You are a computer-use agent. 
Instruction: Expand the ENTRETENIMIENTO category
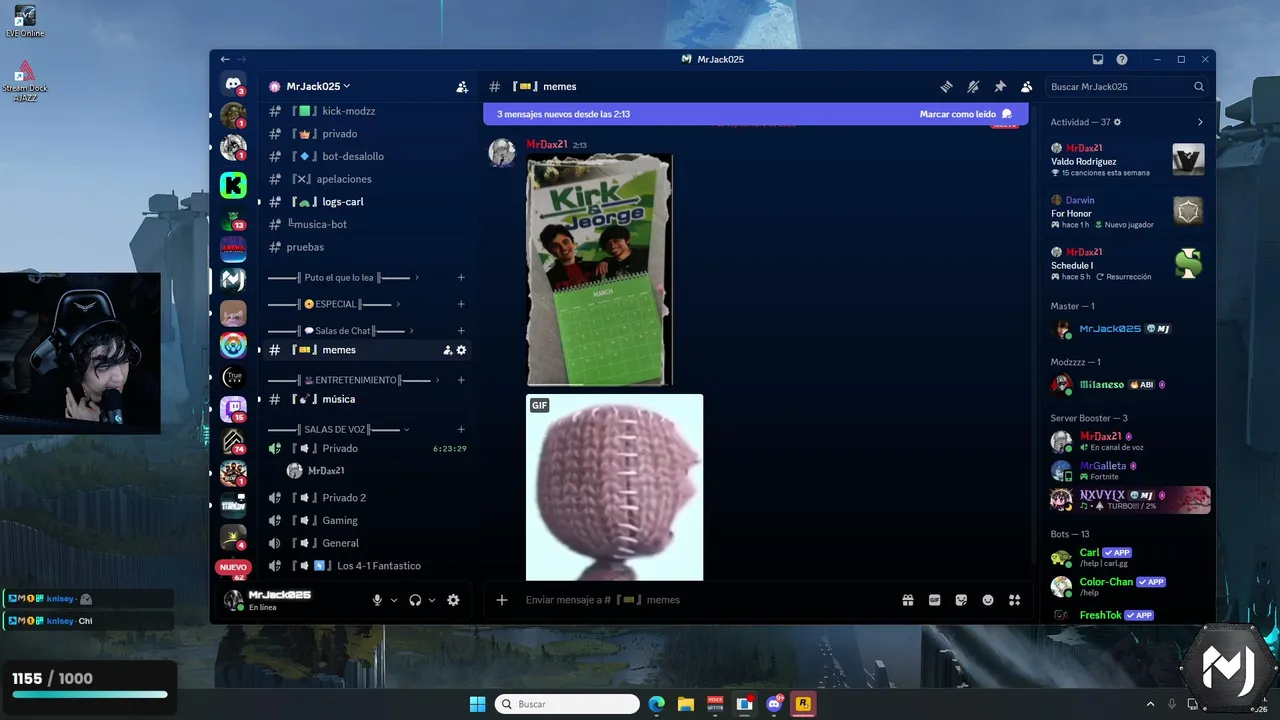(x=354, y=380)
